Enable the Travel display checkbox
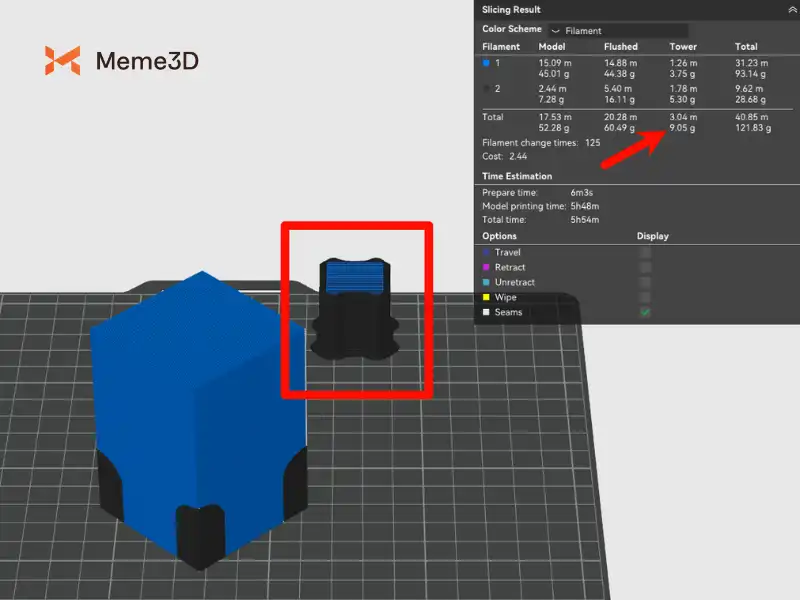The height and width of the screenshot is (600, 800). 645,253
